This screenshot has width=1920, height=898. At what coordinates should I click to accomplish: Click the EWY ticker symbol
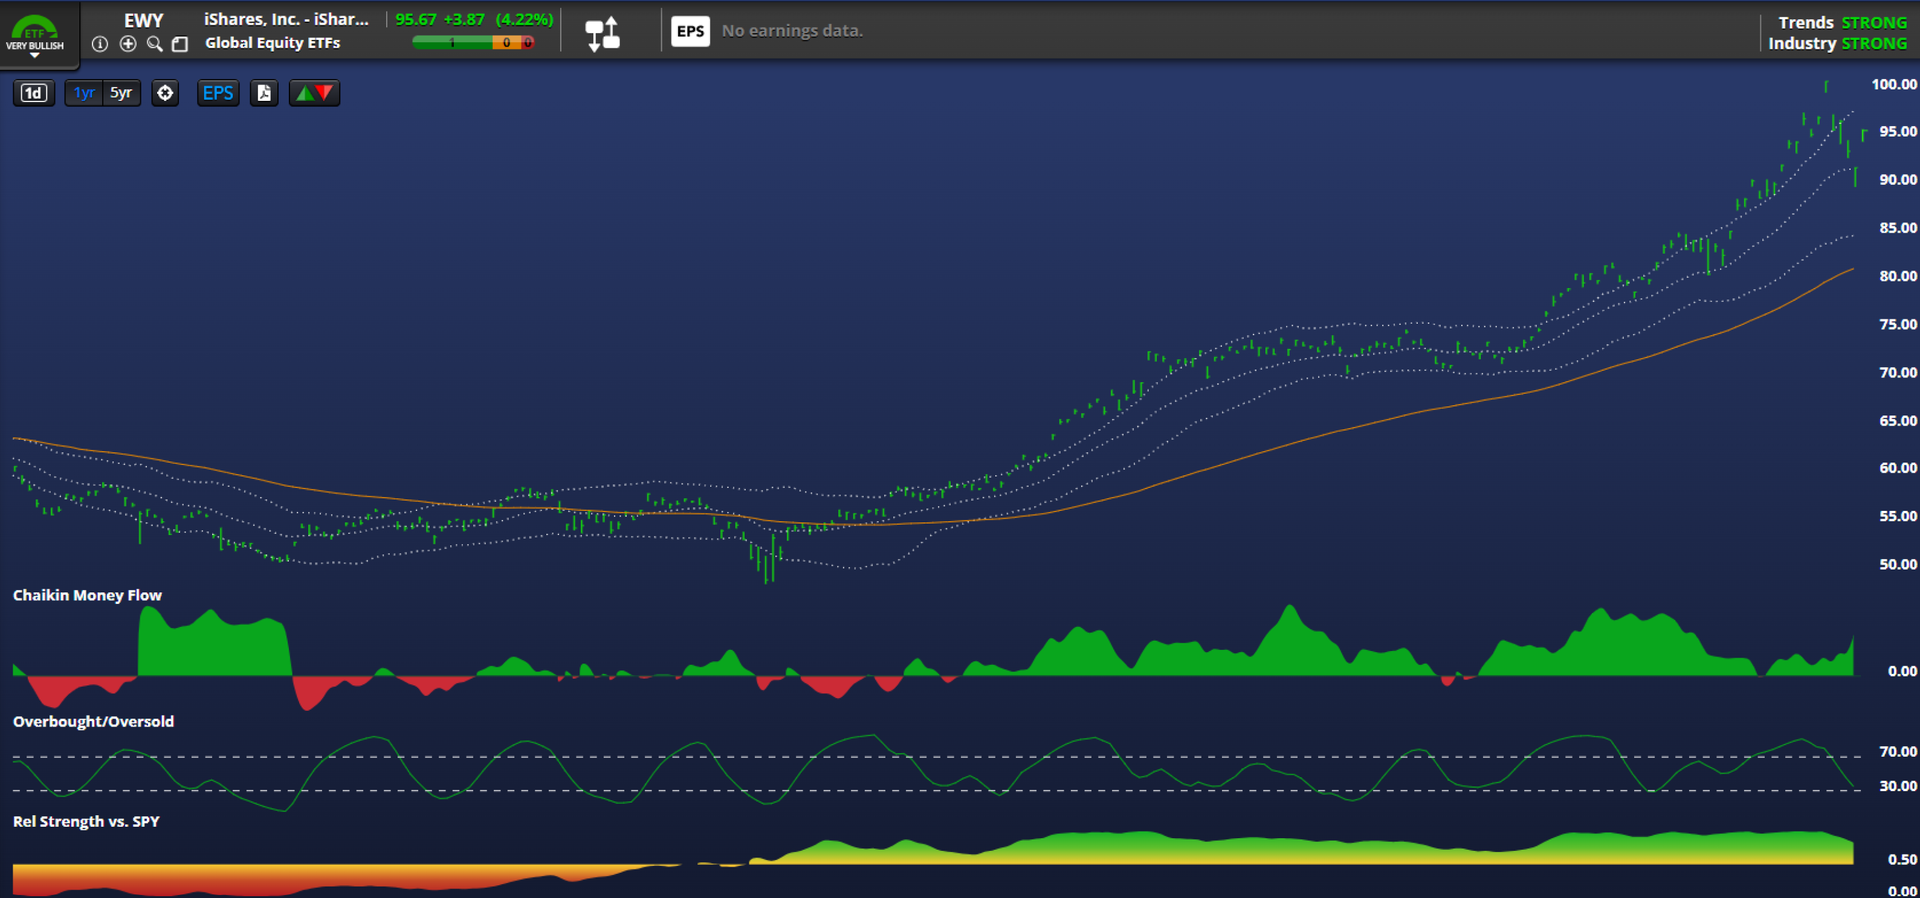pyautogui.click(x=143, y=20)
